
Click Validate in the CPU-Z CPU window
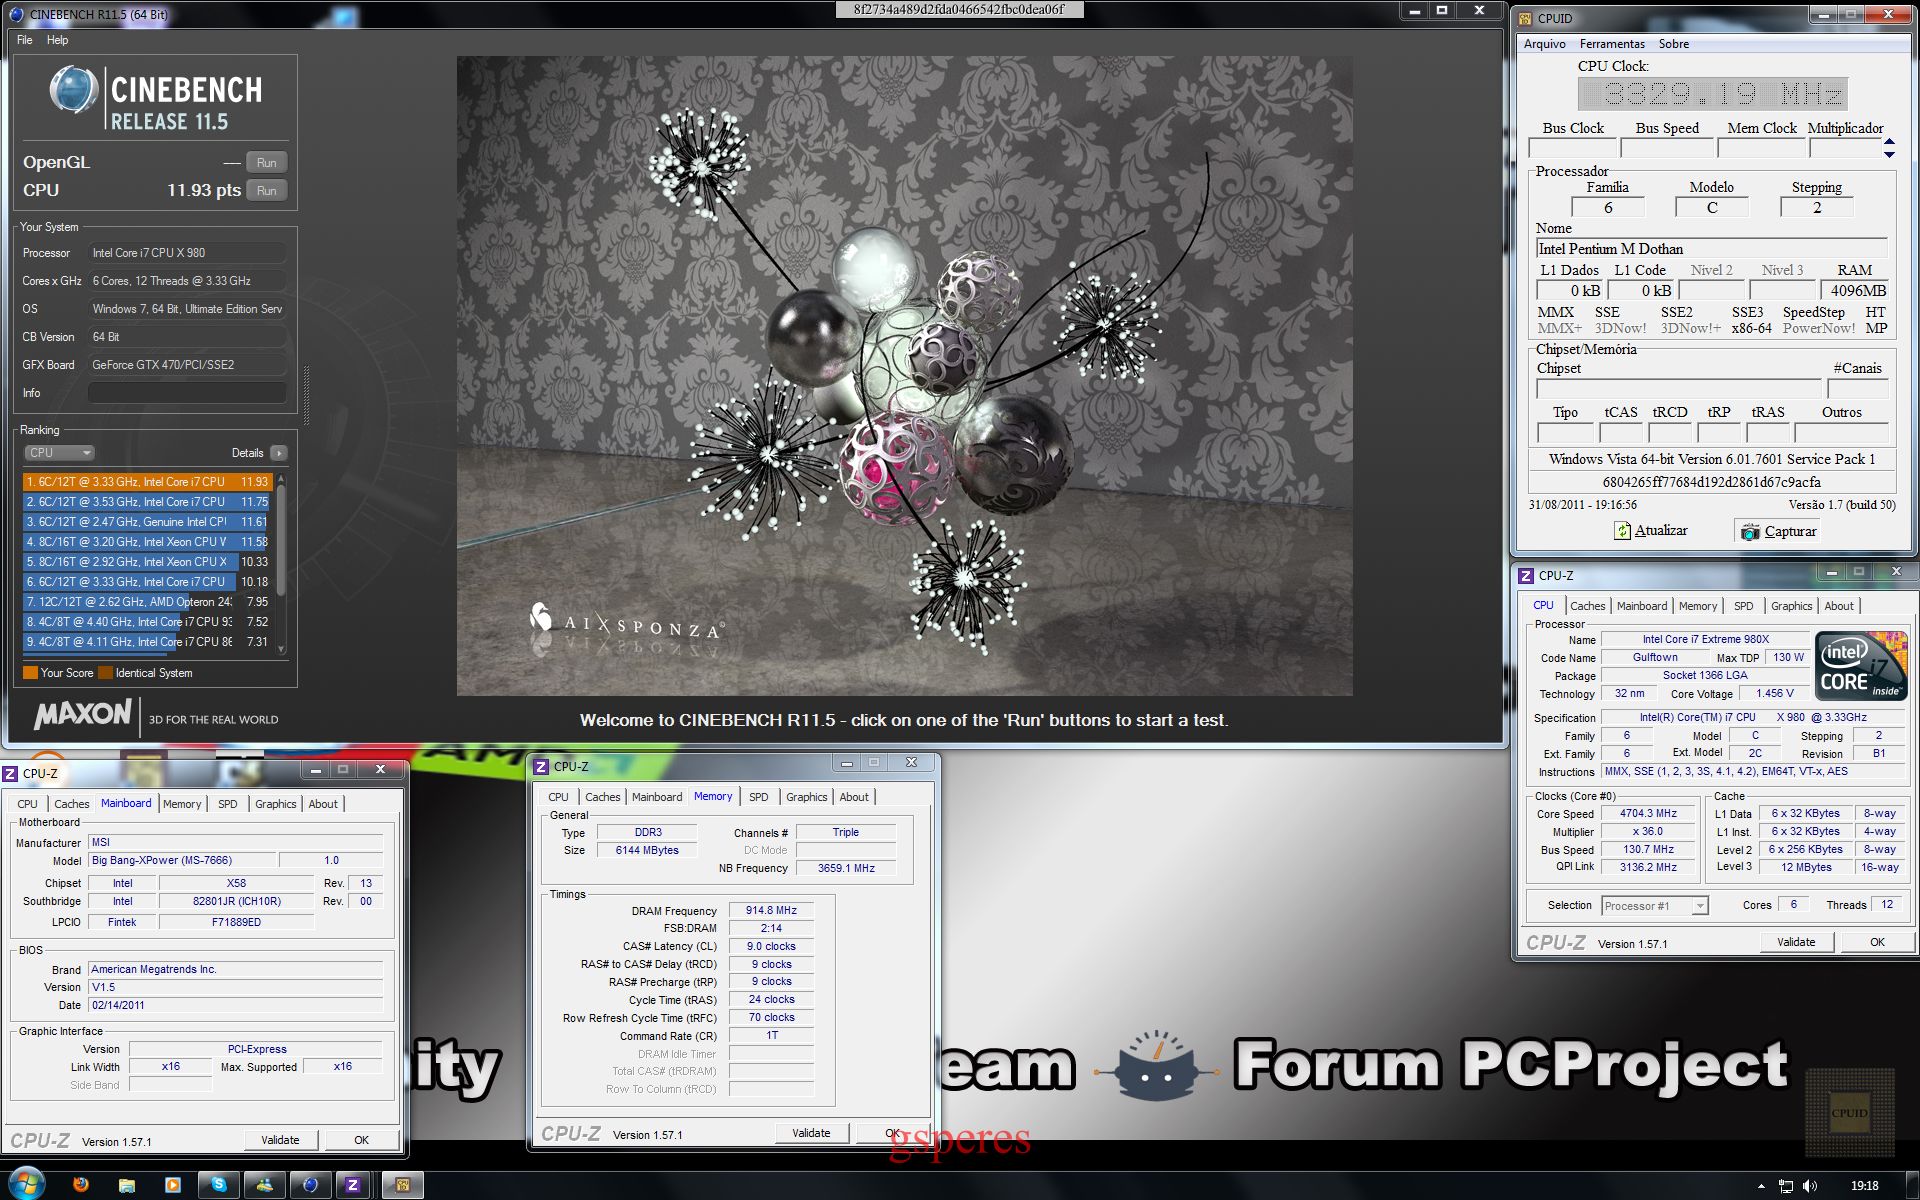(x=1796, y=942)
